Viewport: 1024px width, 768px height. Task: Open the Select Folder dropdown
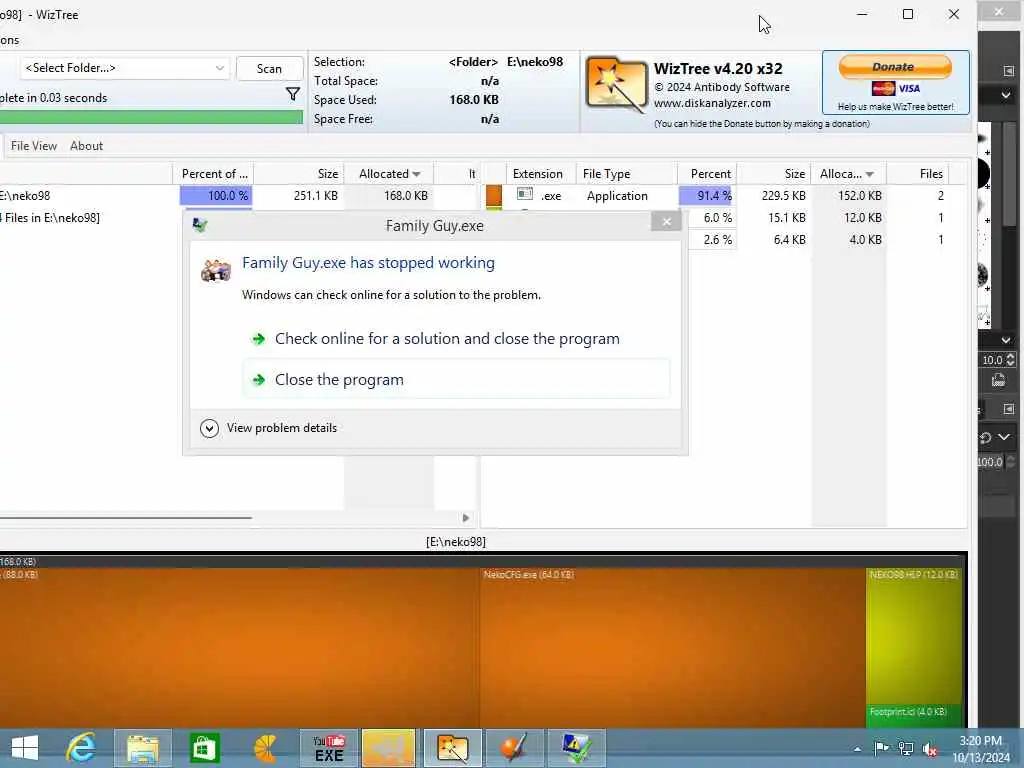tap(125, 68)
